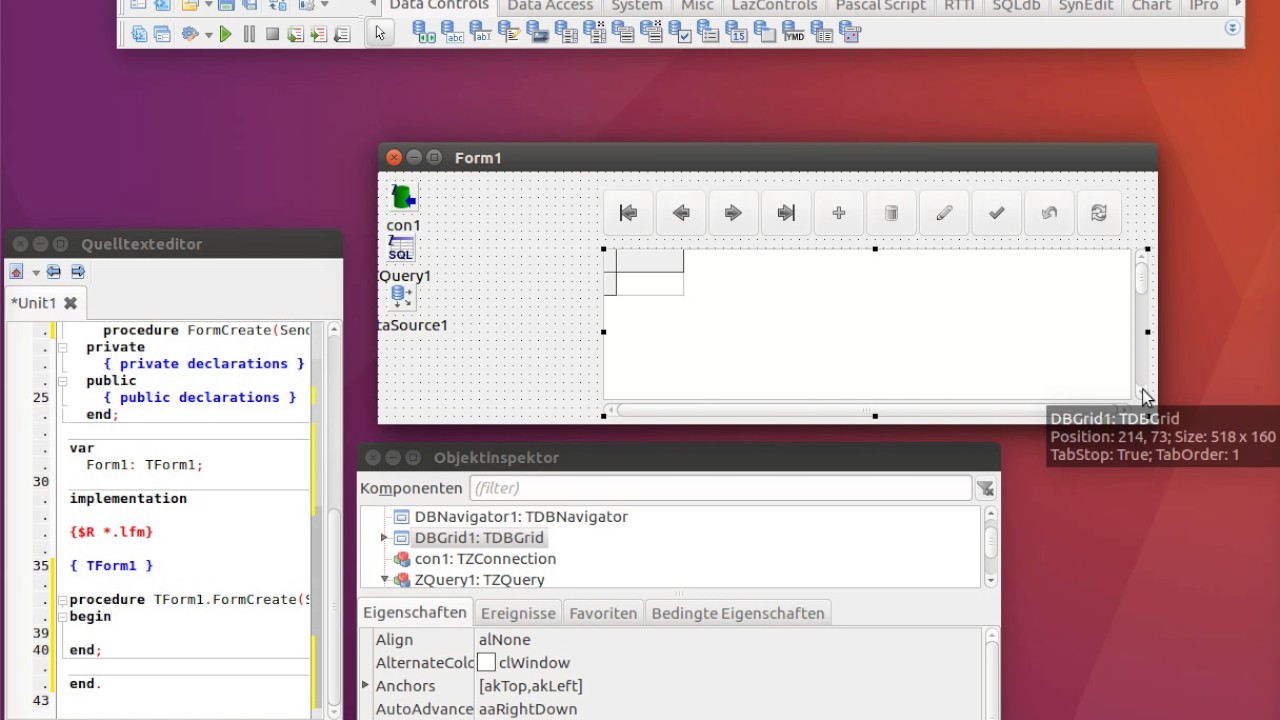Click the green Run button in toolbar
Screen dimensions: 1280x720
225,34
